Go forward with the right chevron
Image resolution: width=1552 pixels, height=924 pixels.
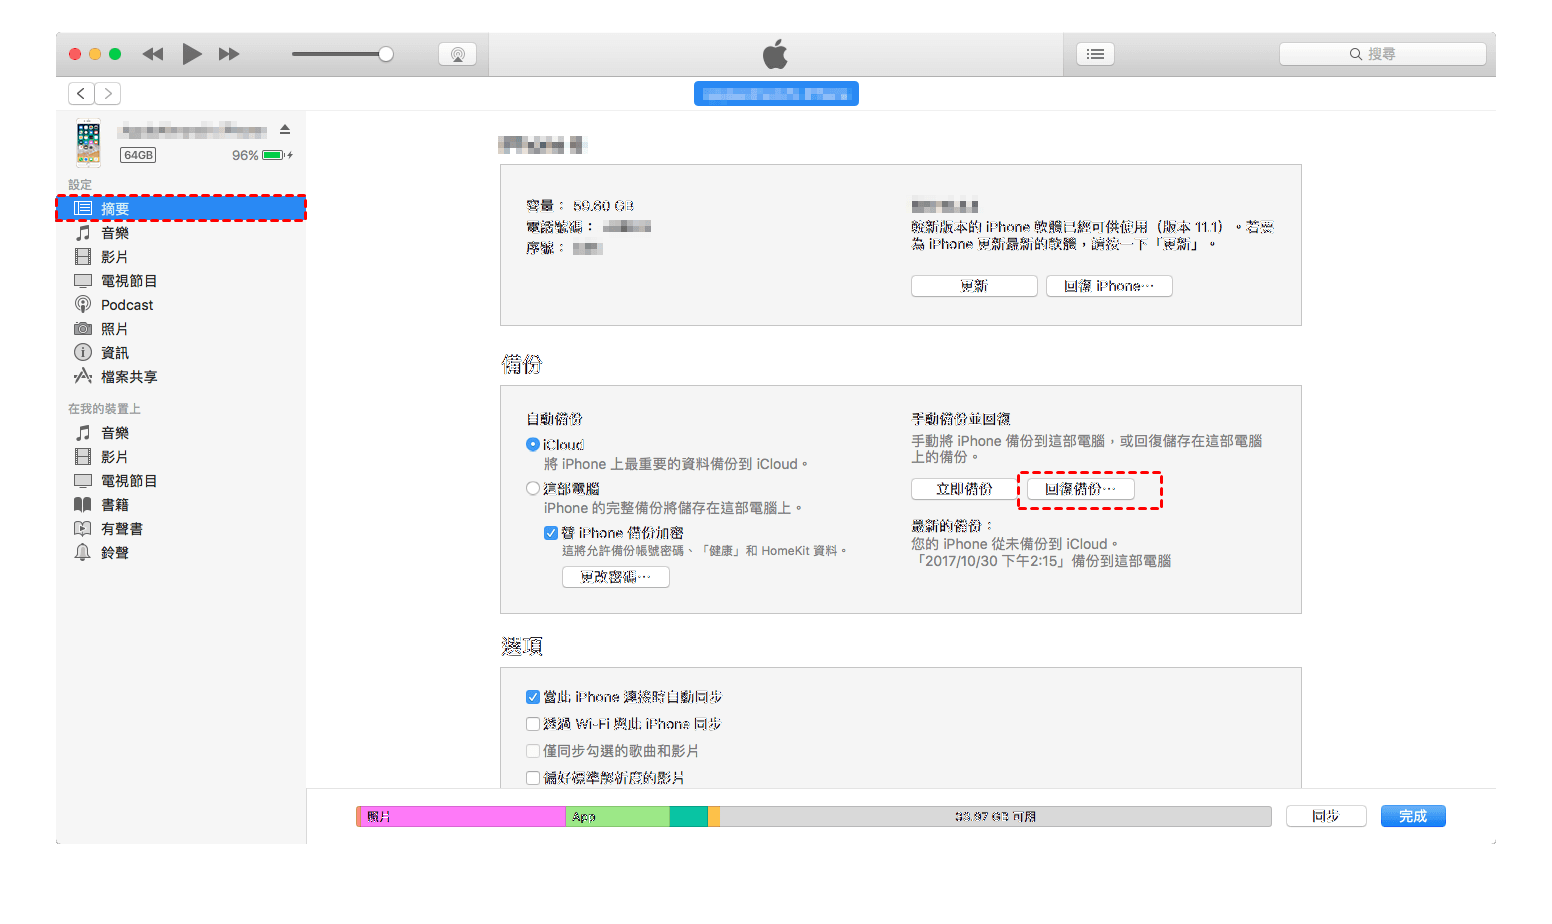click(108, 93)
